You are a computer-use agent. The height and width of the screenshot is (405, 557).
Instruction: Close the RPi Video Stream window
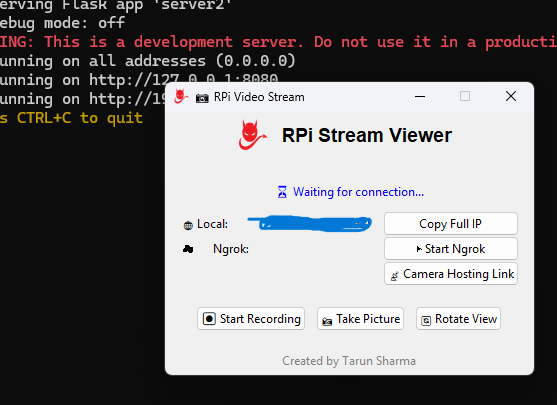point(511,96)
